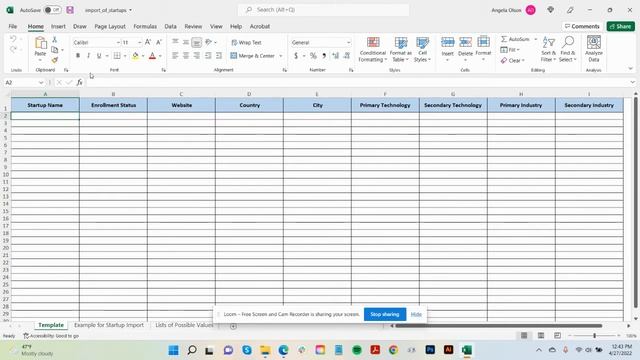Viewport: 640px width, 360px height.
Task: Click the Name Box showing A2
Action: [21, 82]
